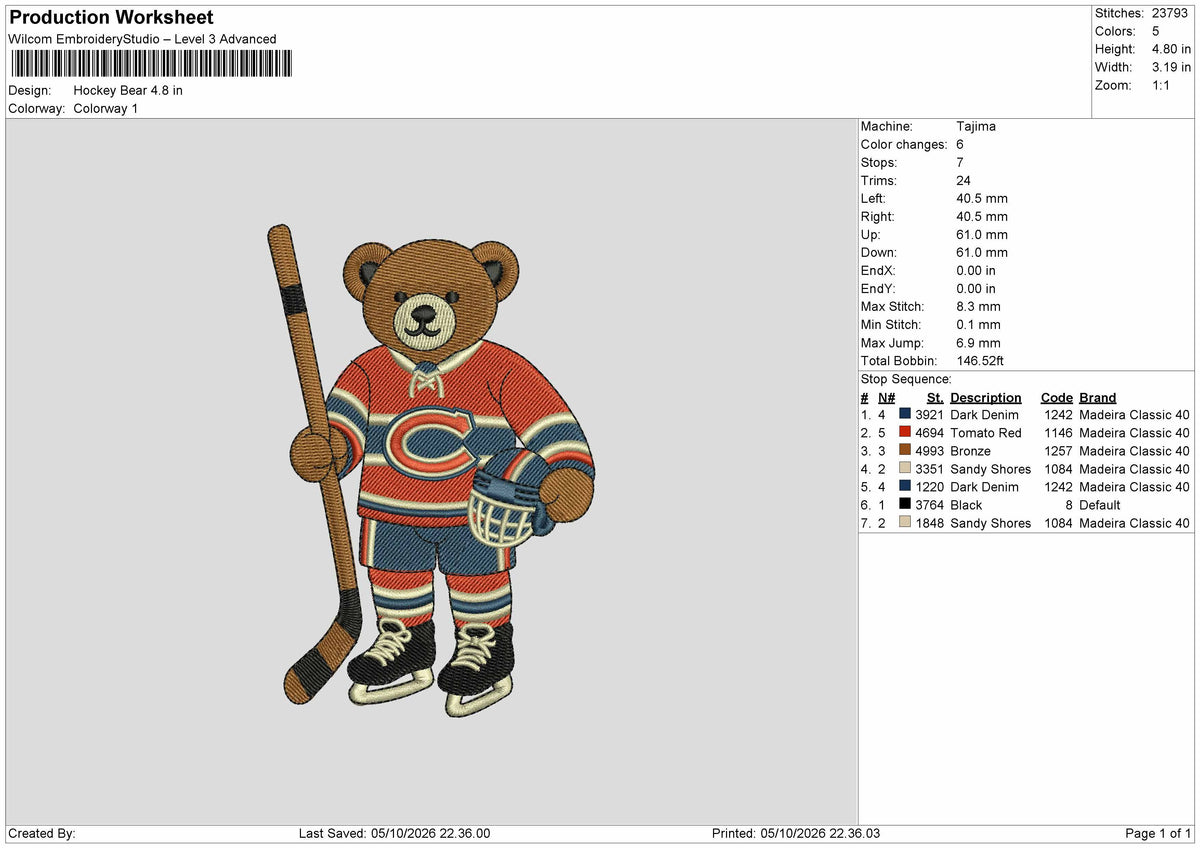
Task: Click the Total Bobbin value 146.52ft
Action: [982, 360]
